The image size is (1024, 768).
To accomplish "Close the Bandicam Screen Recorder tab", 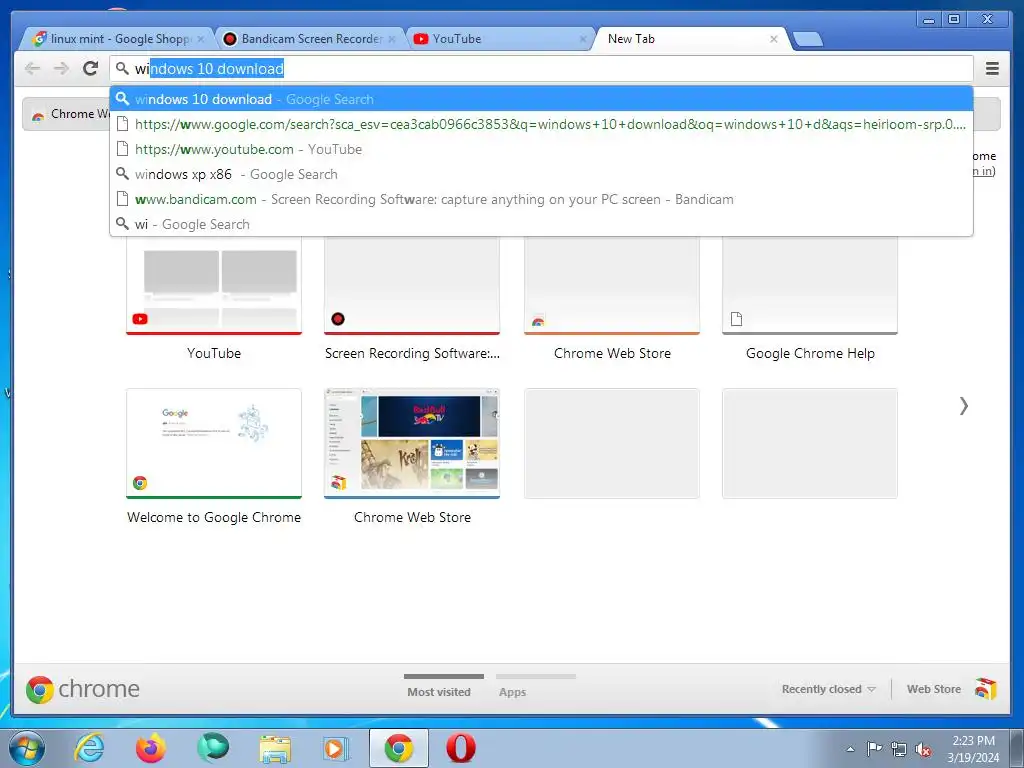I will [392, 39].
